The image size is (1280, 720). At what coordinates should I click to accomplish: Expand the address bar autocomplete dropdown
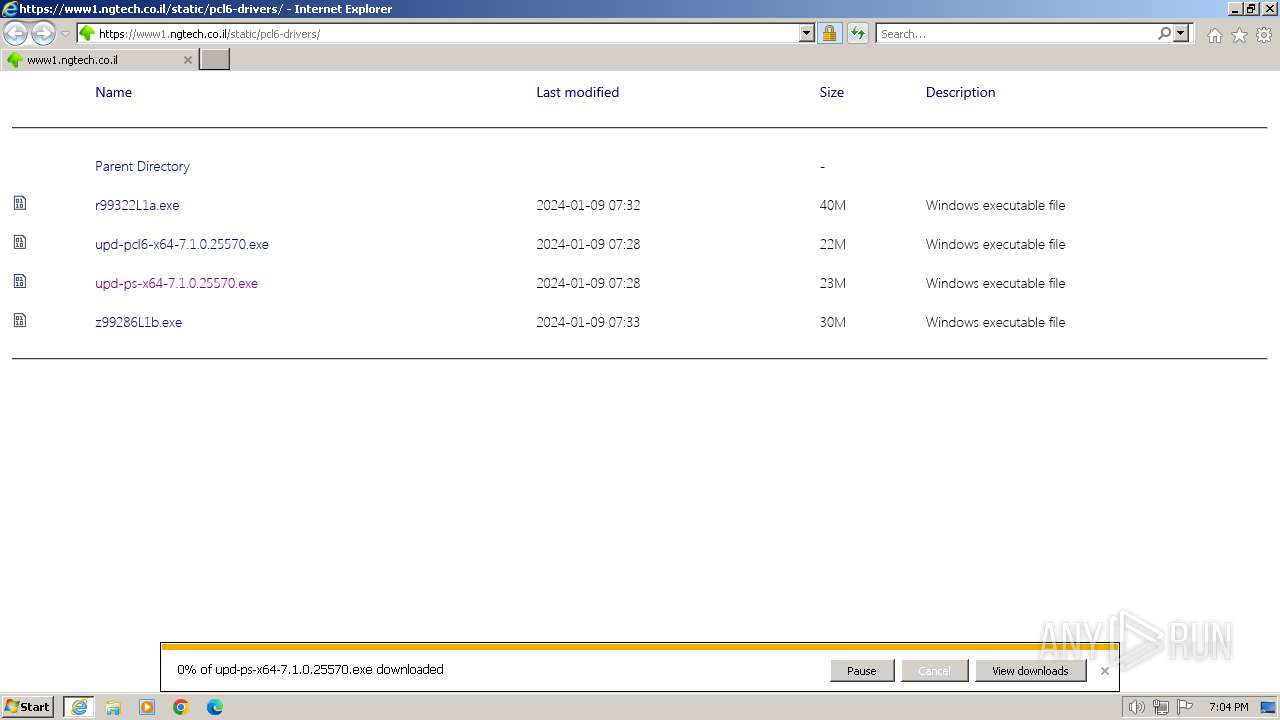pyautogui.click(x=807, y=34)
